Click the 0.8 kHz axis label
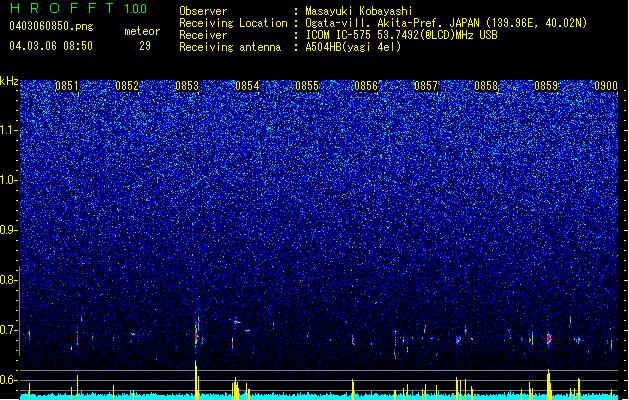629x400 pixels. click(9, 280)
